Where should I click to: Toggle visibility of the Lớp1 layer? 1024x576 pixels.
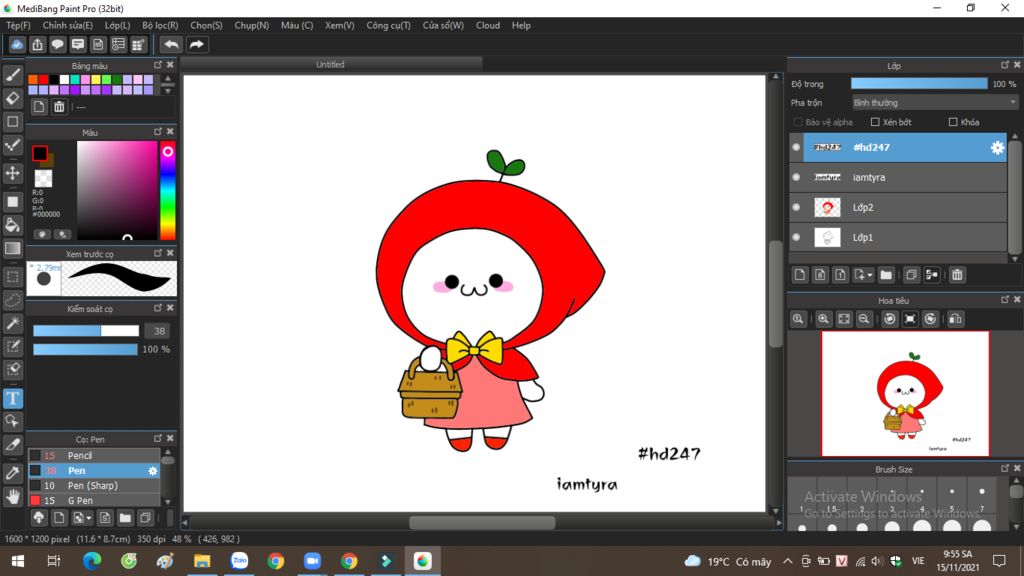[x=796, y=238]
